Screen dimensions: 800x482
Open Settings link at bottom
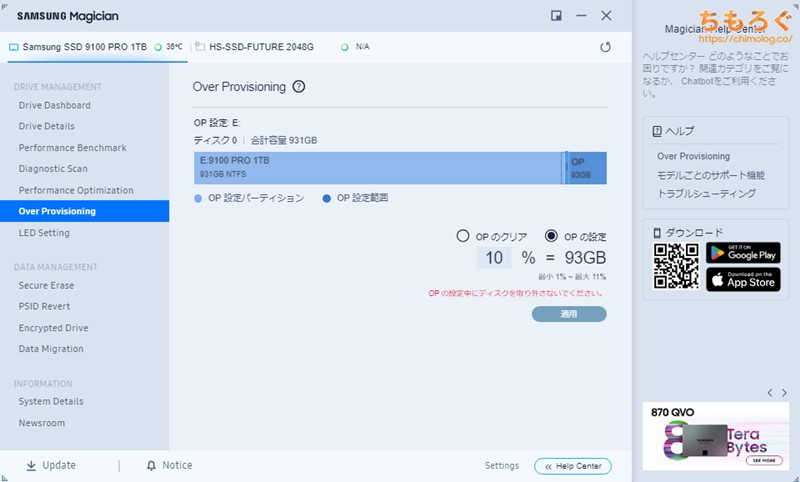[x=502, y=465]
